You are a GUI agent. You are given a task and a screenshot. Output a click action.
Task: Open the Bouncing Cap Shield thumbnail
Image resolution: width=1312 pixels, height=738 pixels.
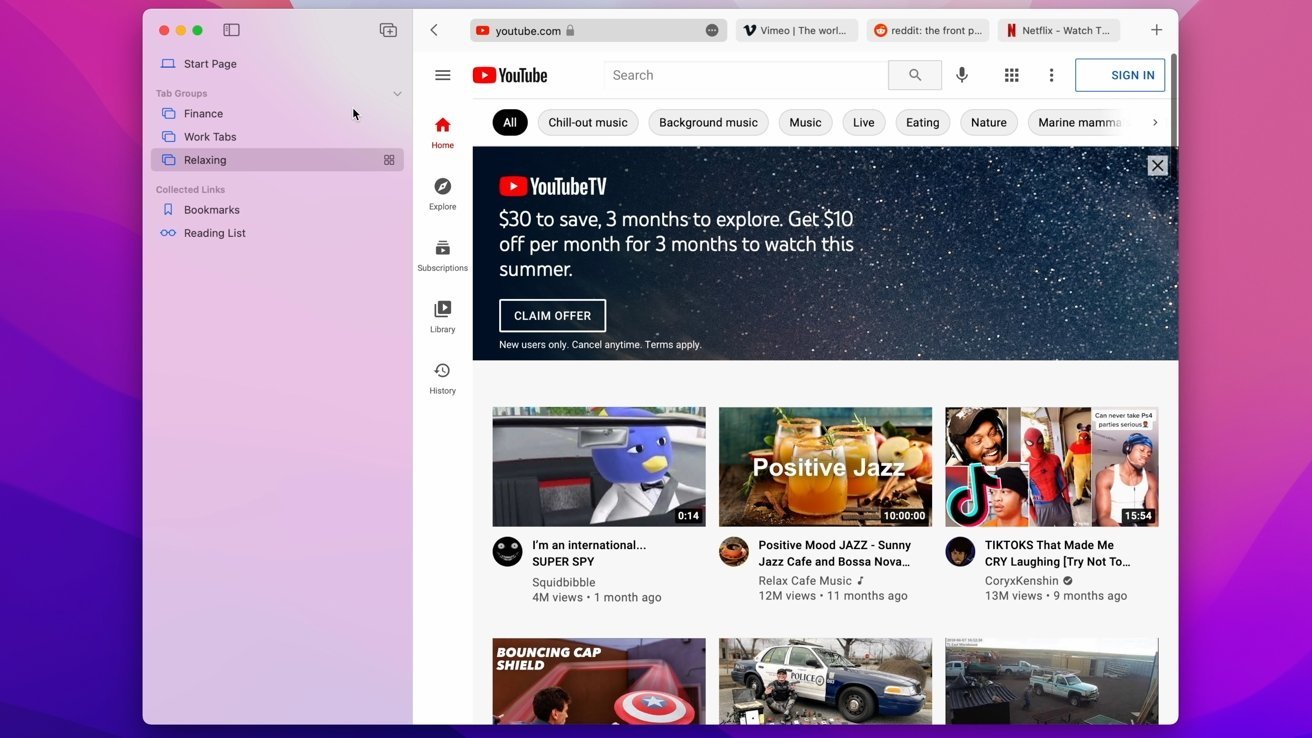pyautogui.click(x=599, y=681)
